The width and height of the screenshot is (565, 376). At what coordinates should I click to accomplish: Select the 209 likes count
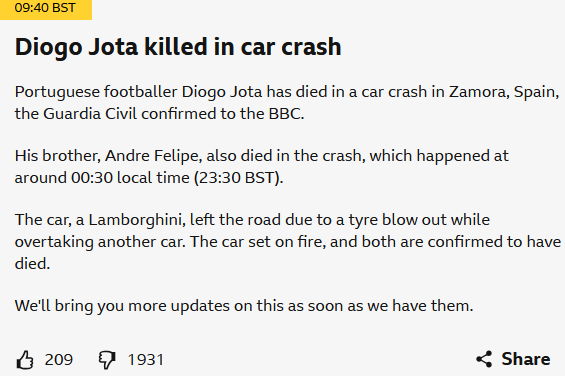(59, 360)
